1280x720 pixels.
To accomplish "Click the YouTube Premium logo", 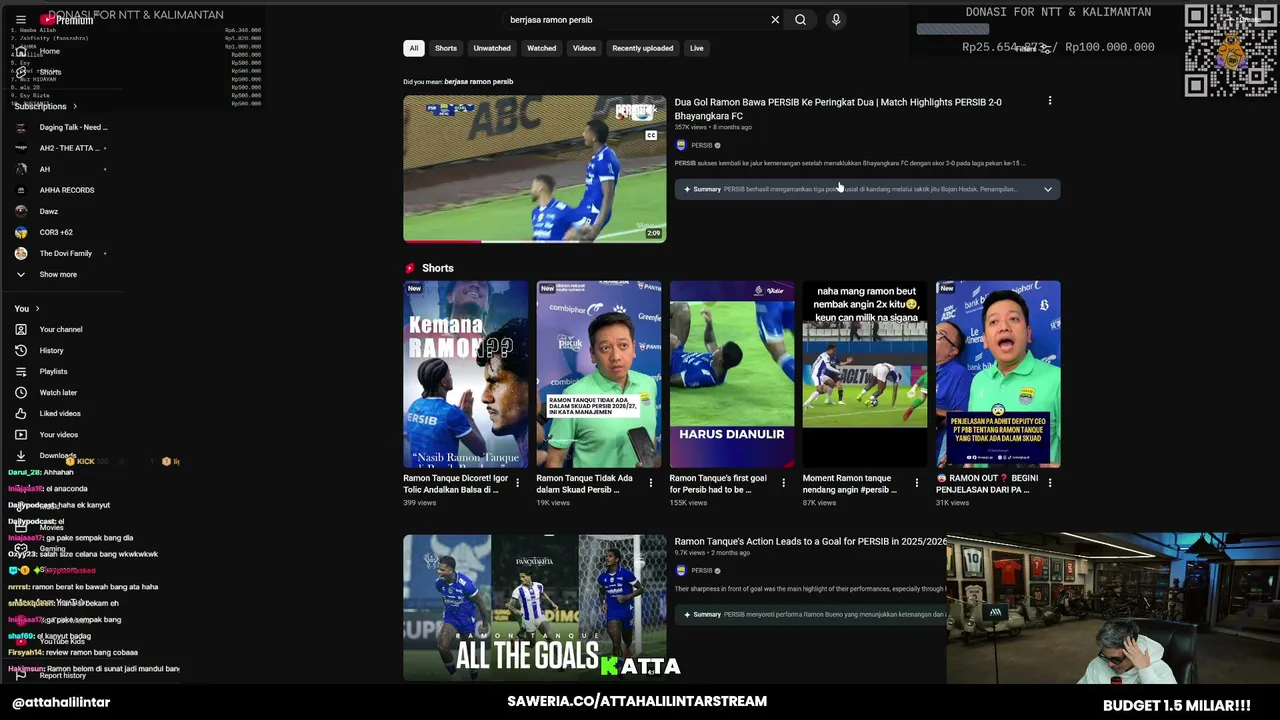I will click(x=67, y=20).
